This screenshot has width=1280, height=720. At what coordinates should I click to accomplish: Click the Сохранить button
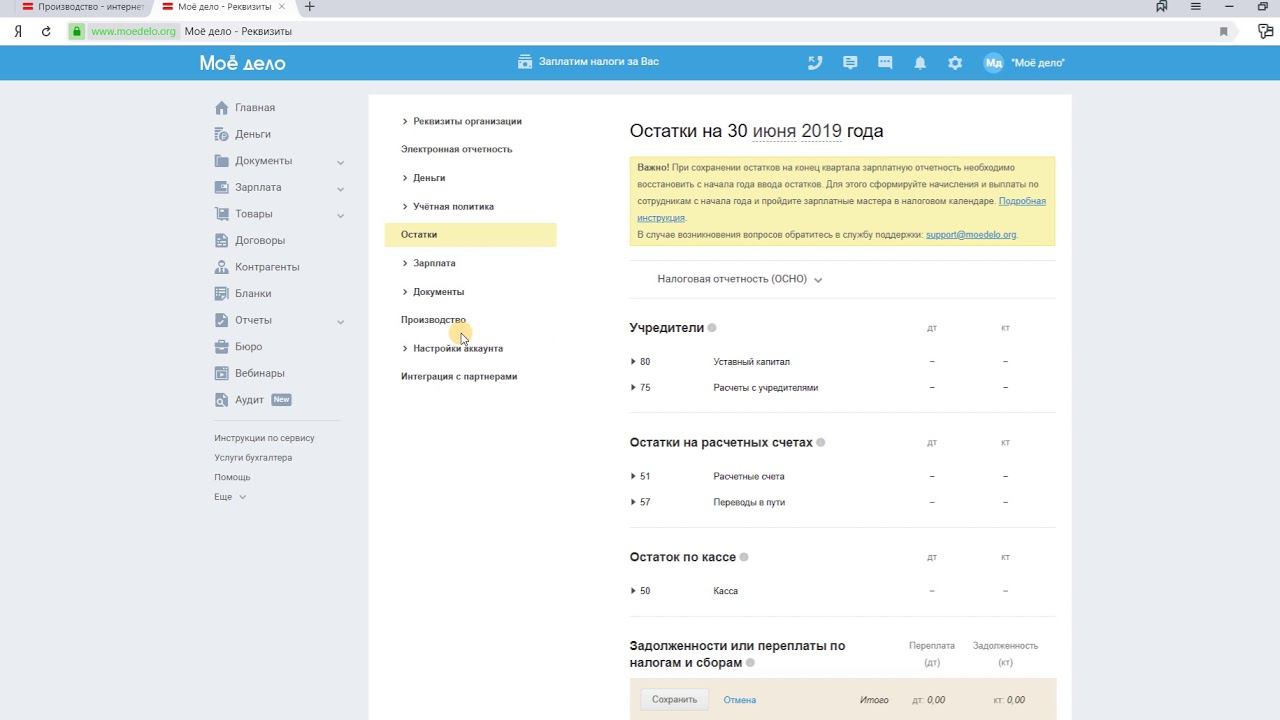click(x=674, y=700)
